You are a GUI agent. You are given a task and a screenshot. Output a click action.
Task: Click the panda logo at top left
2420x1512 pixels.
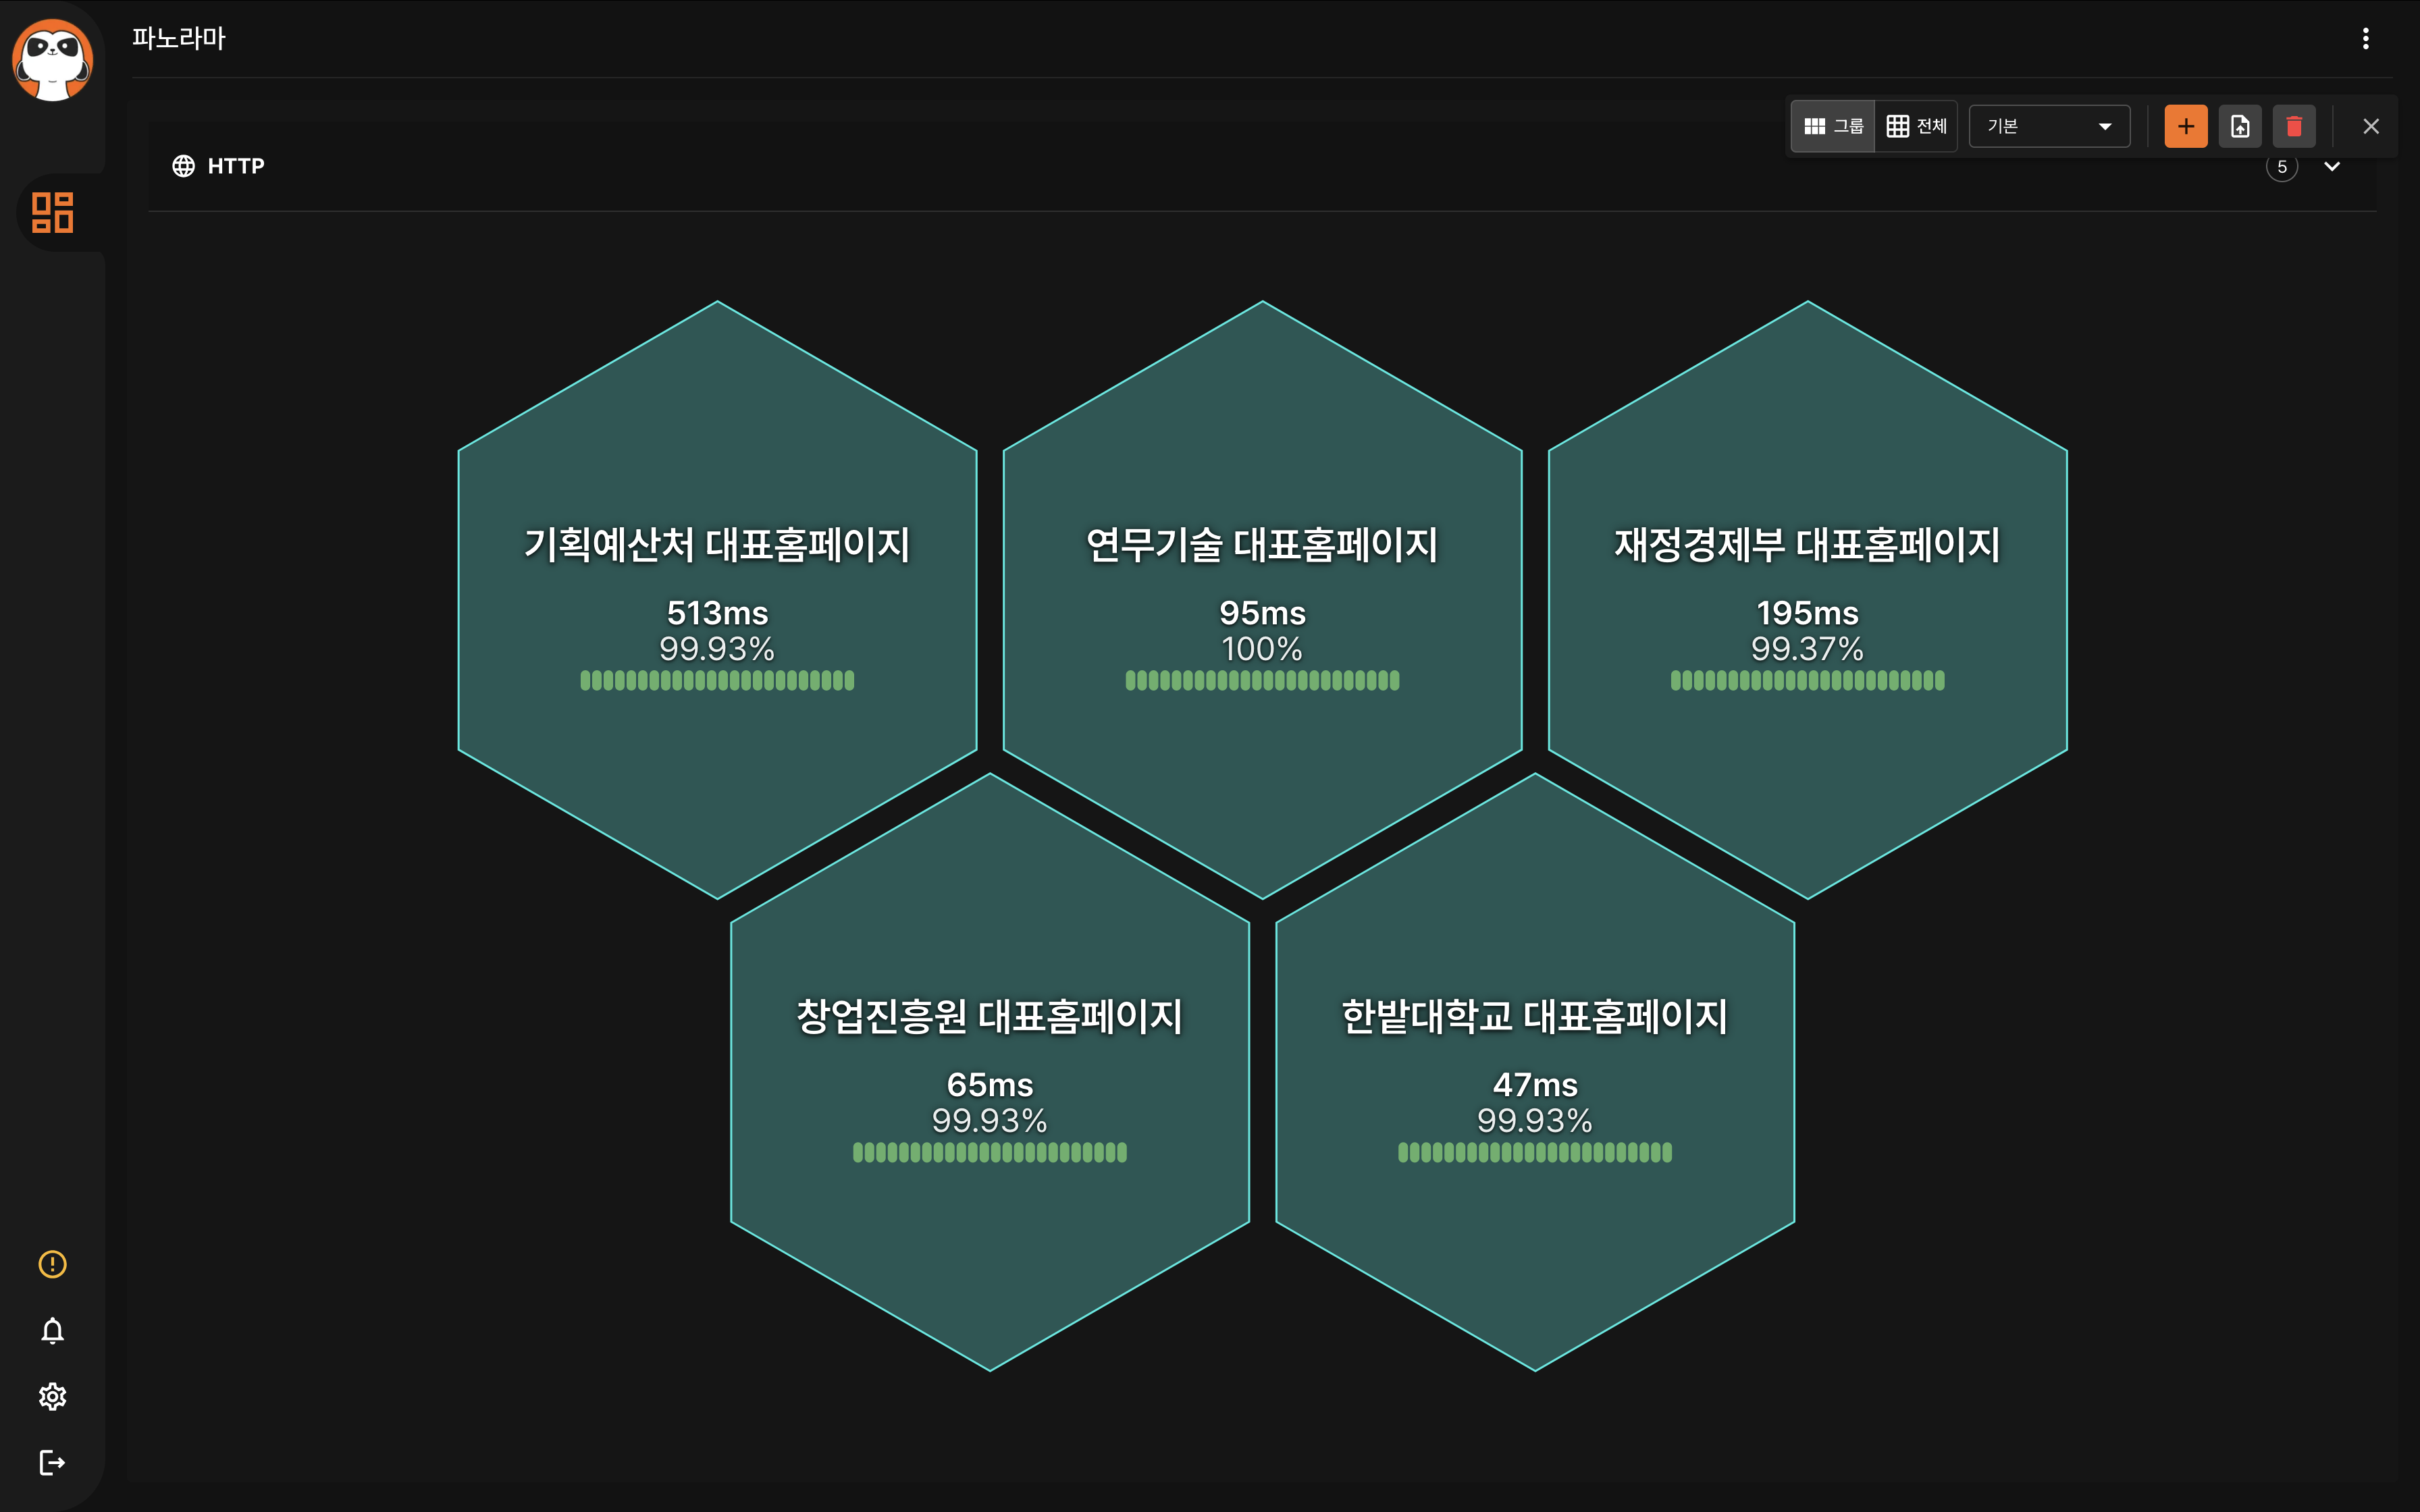point(53,60)
